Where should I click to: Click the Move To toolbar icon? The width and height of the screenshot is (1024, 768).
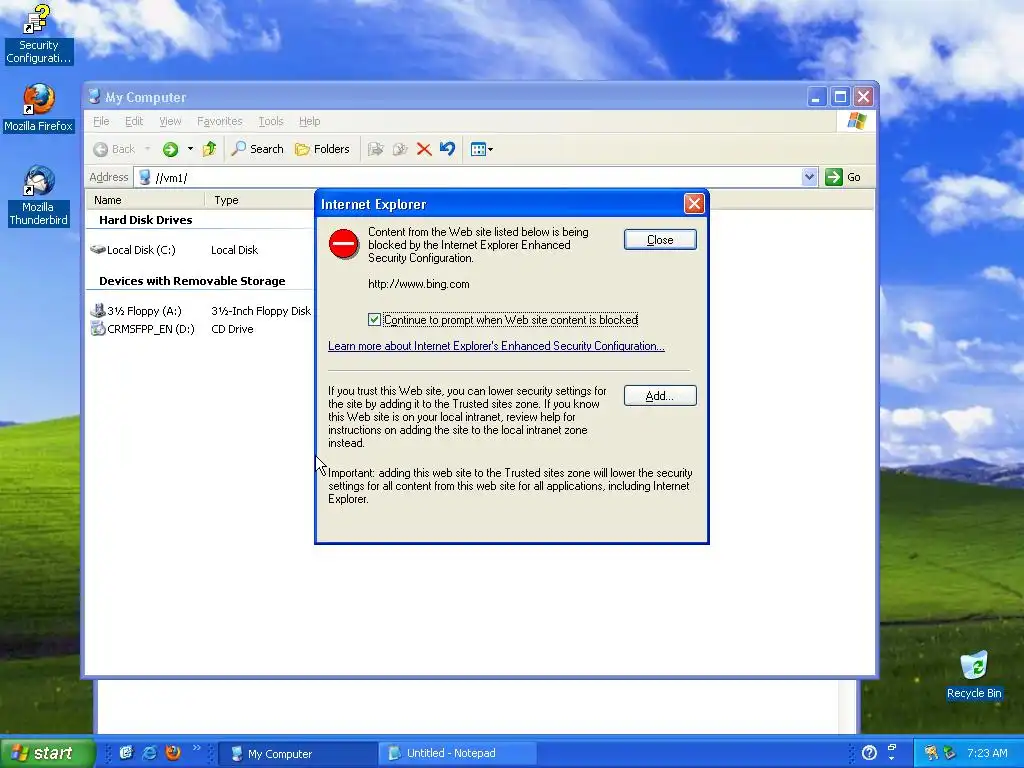coord(376,150)
